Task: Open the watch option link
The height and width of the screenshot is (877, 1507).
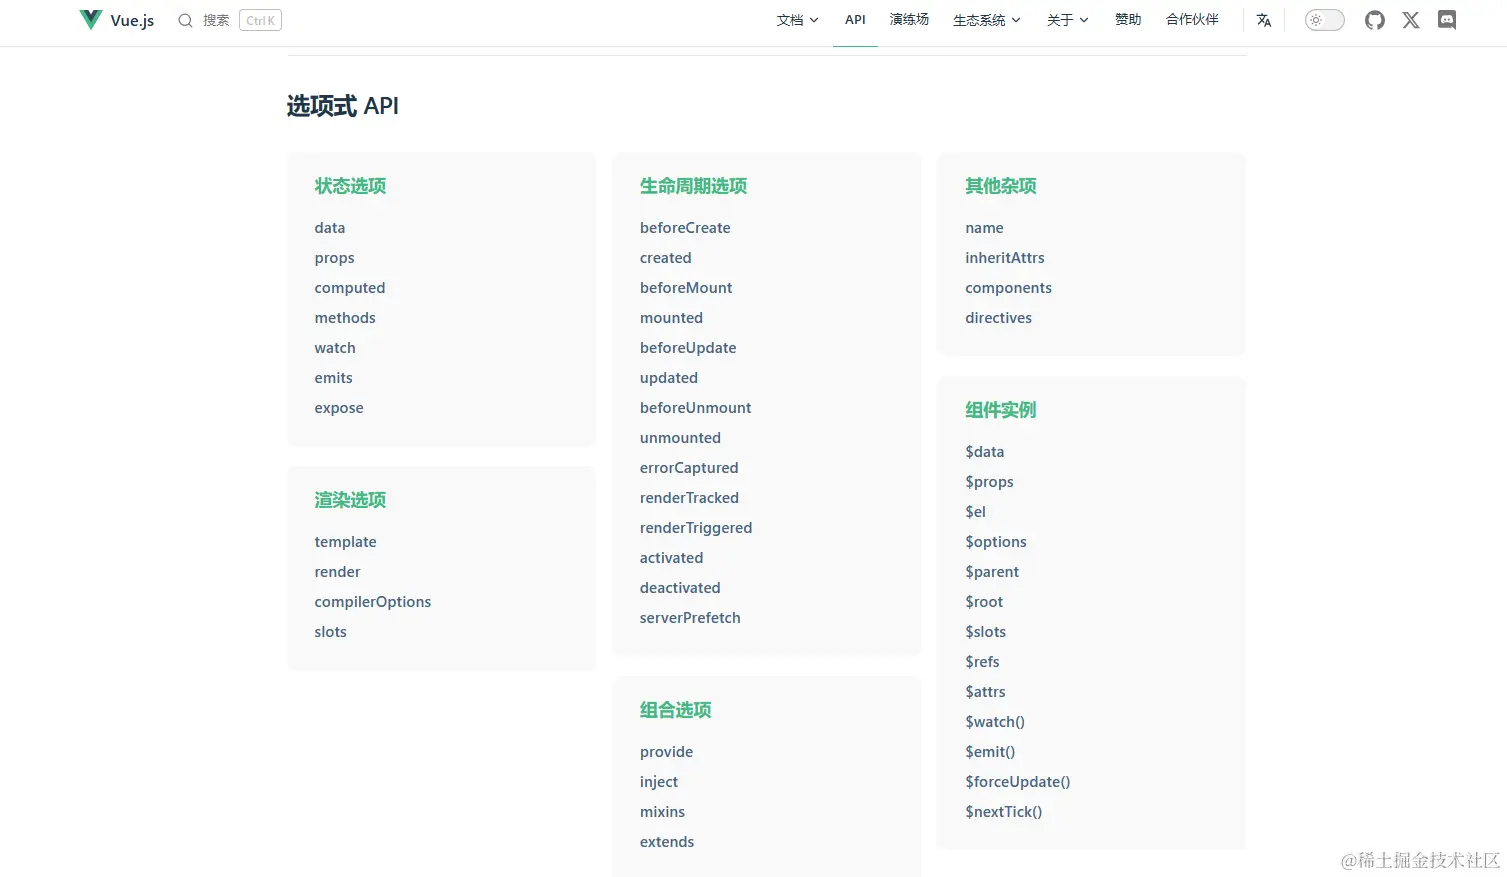Action: 335,348
